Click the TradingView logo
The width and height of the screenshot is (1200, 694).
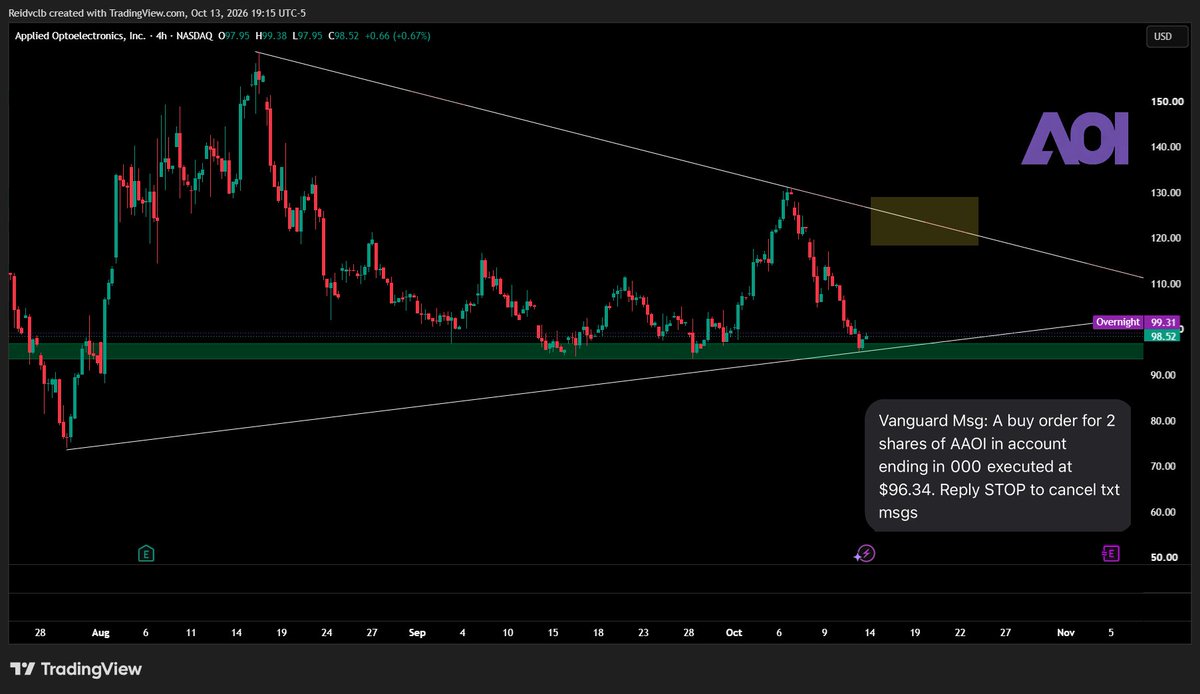pos(76,669)
